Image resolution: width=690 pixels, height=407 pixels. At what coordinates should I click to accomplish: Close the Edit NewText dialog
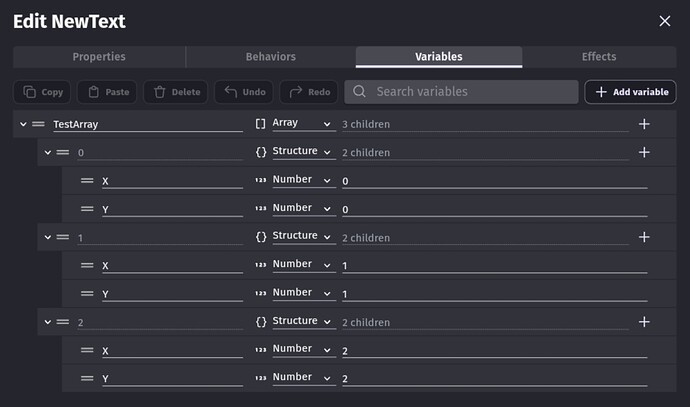click(x=665, y=21)
